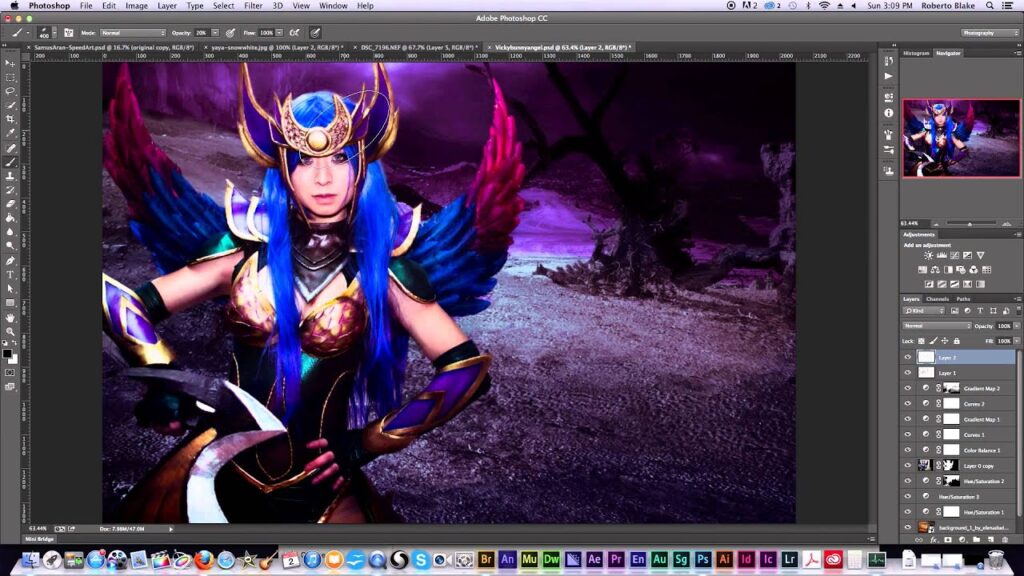Switch to the Paths tab
Image resolution: width=1024 pixels, height=576 pixels.
tap(963, 299)
